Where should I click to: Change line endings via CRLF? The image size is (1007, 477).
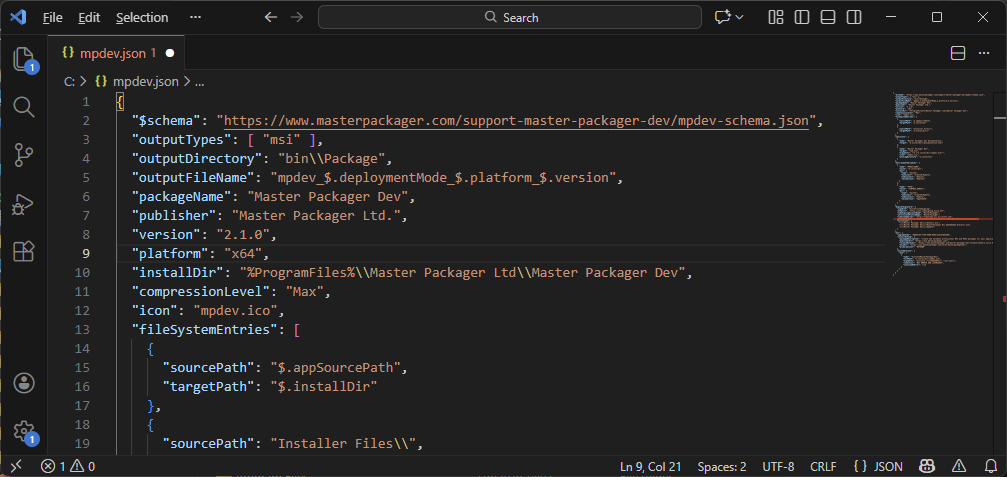[823, 466]
